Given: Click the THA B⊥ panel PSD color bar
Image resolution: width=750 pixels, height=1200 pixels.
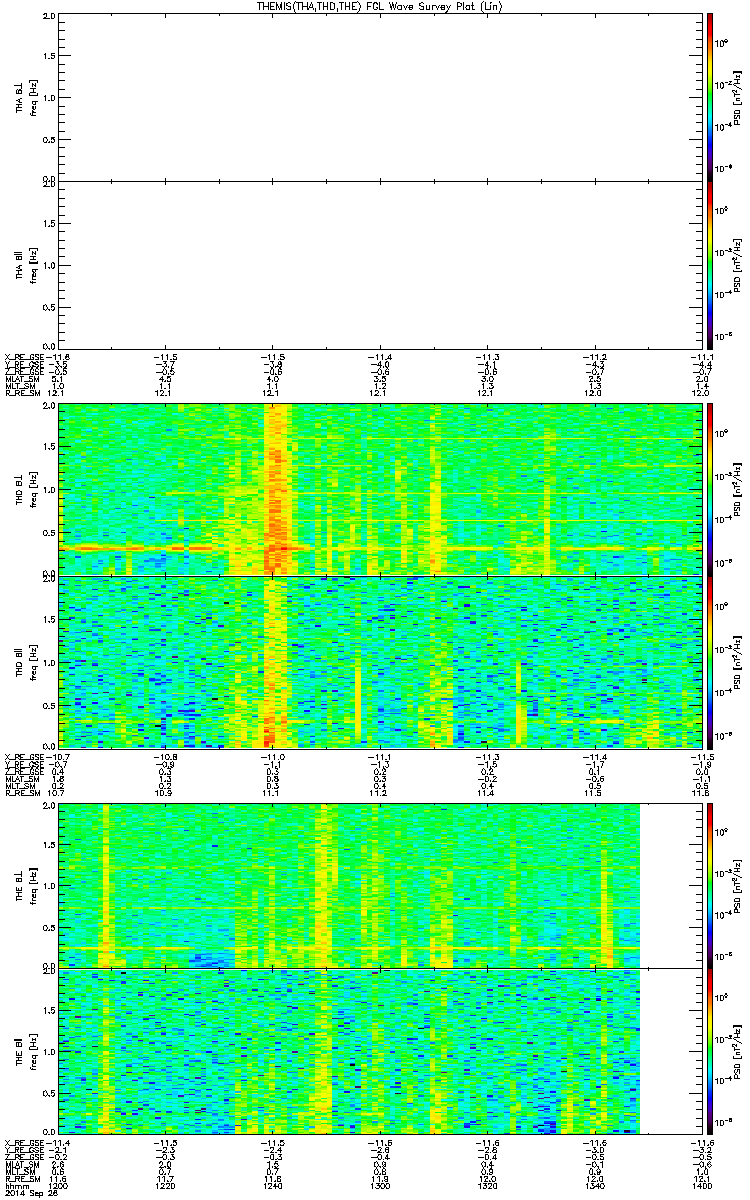Looking at the screenshot, I should click(x=709, y=97).
